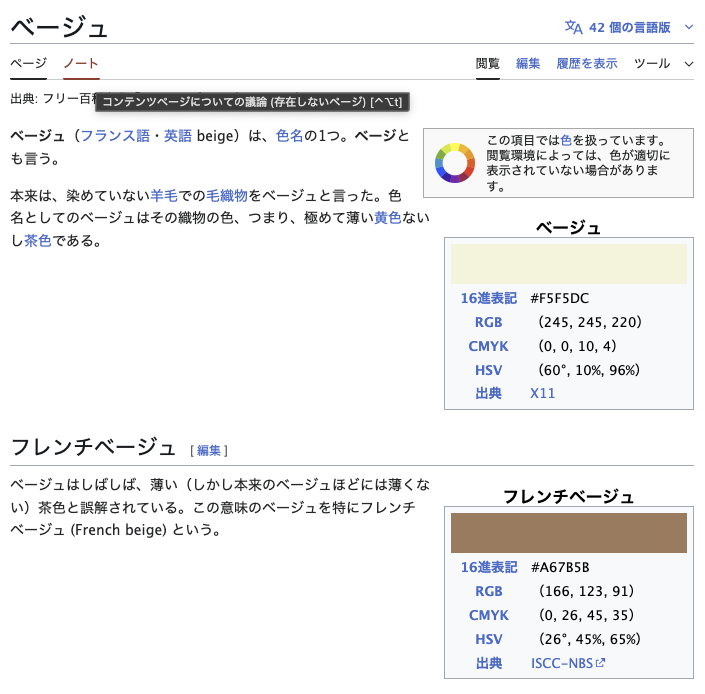Open the ISCC-NBS external link
The width and height of the screenshot is (705, 694).
pos(568,663)
